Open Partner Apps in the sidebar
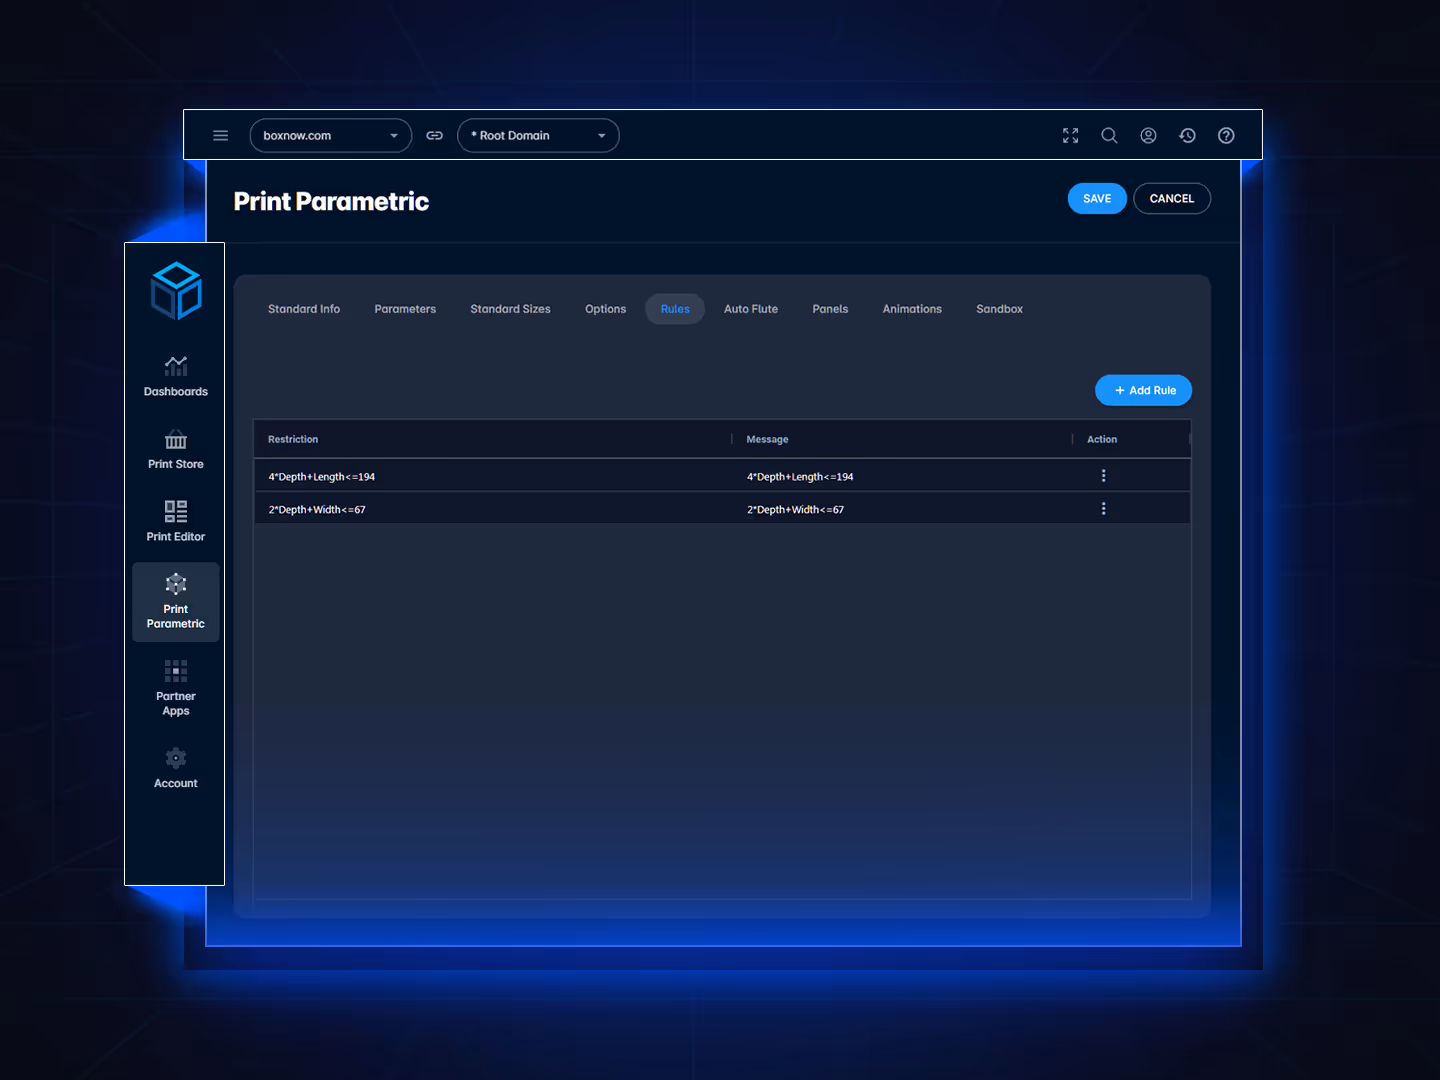1440x1080 pixels. pos(176,688)
